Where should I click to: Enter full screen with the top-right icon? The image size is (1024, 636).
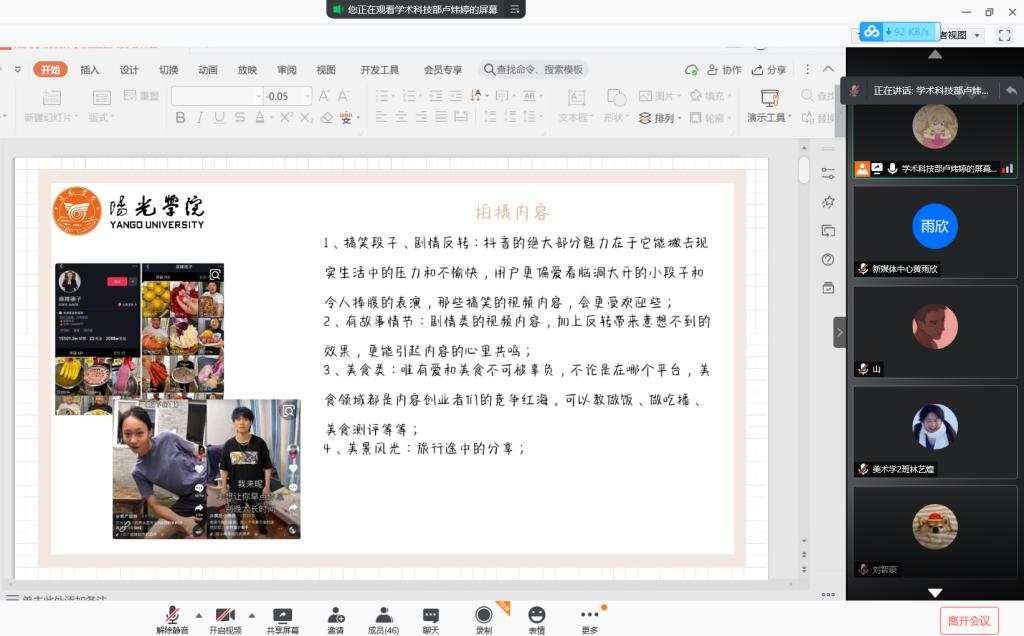tap(1005, 35)
